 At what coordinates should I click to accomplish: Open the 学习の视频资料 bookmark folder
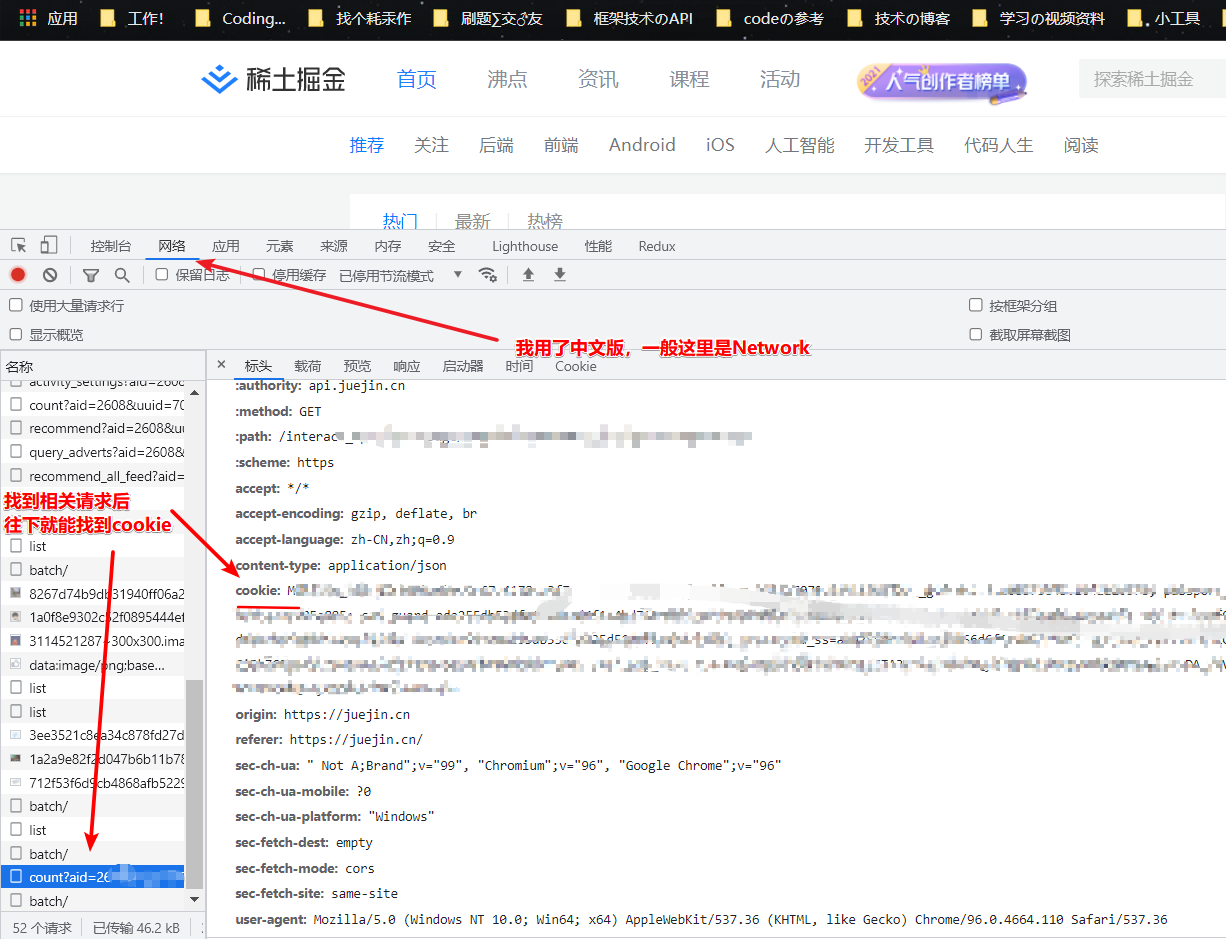[x=1038, y=18]
